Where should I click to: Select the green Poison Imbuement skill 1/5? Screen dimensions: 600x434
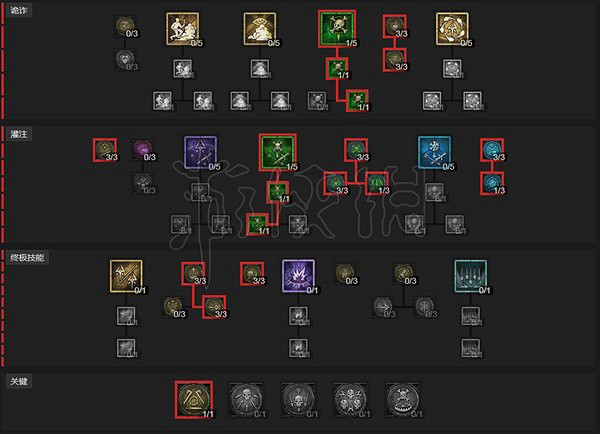click(278, 152)
